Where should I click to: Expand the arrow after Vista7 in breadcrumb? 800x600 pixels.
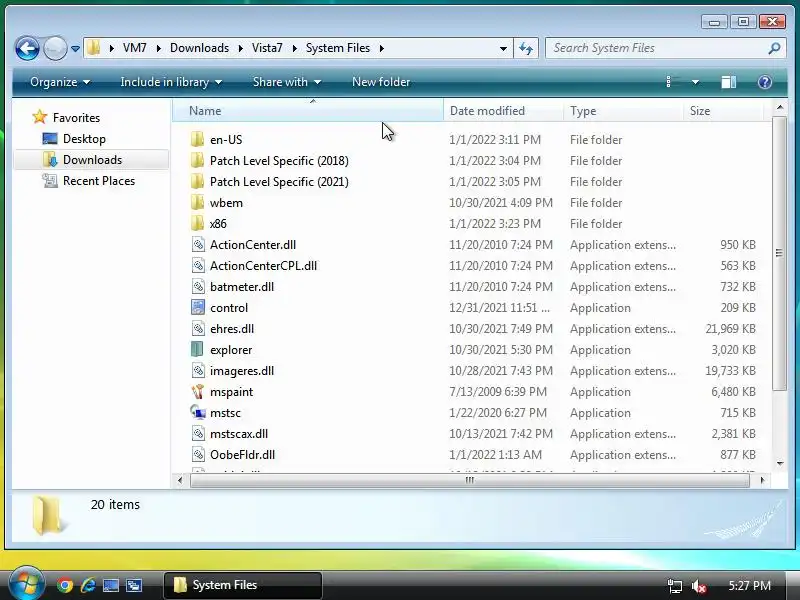click(x=294, y=48)
